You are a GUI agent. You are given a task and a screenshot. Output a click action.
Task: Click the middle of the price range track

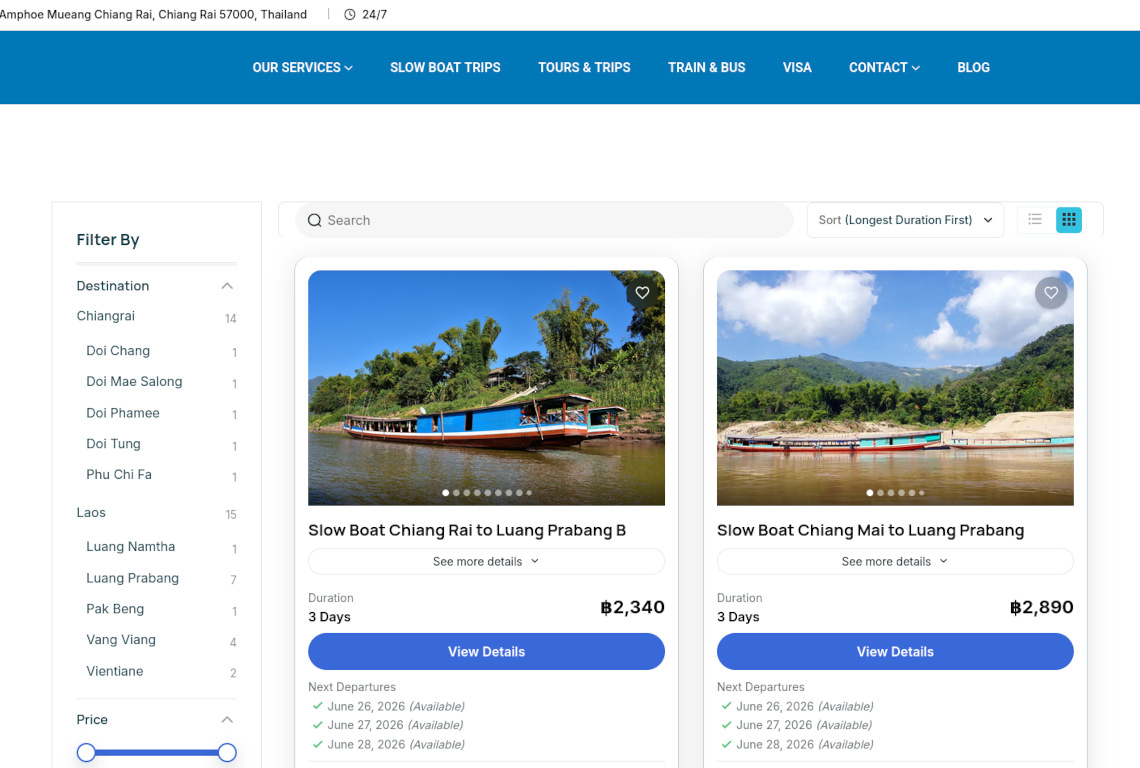(x=156, y=753)
